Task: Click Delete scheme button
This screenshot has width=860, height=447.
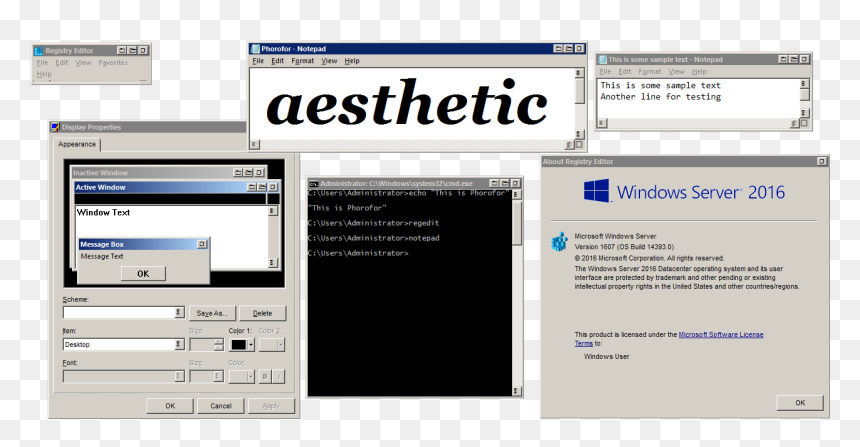Action: pyautogui.click(x=262, y=313)
